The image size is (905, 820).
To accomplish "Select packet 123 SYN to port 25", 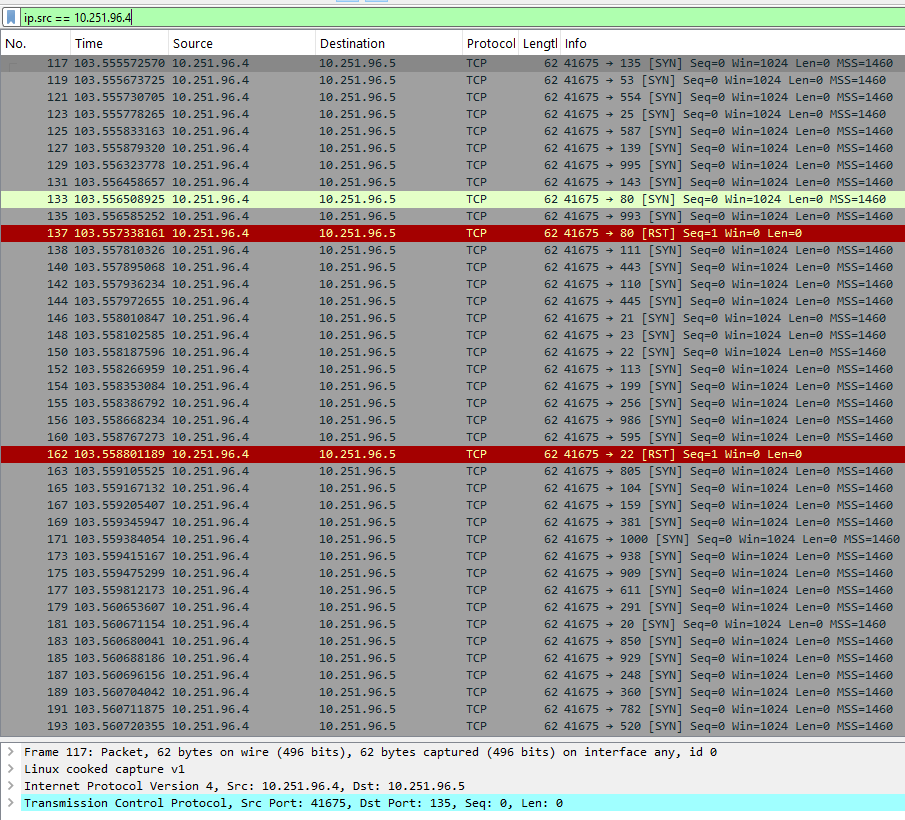I will click(452, 114).
